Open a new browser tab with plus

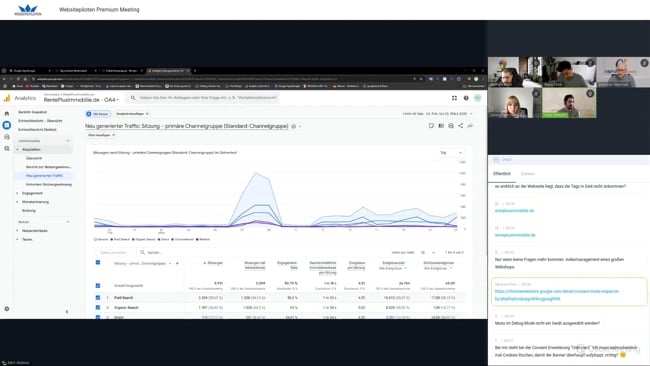tap(194, 71)
